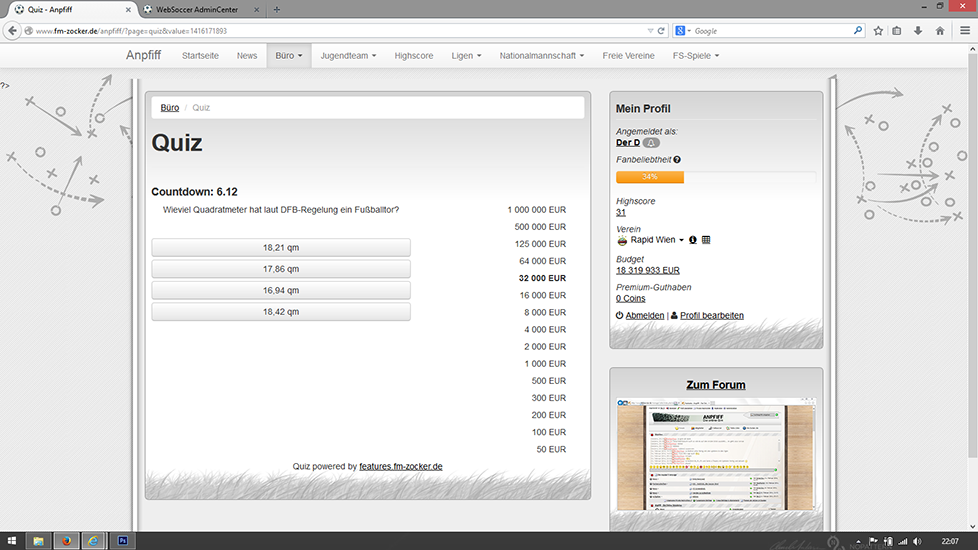
Task: Click the Abmelden logout link
Action: [x=644, y=315]
